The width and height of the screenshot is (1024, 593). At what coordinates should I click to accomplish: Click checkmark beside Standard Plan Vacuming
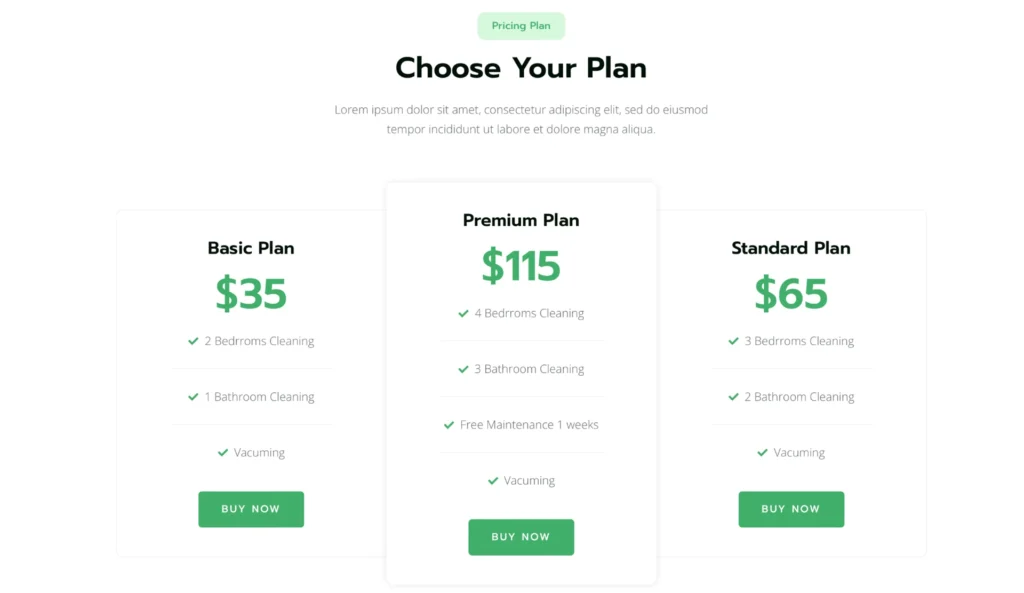coord(762,453)
